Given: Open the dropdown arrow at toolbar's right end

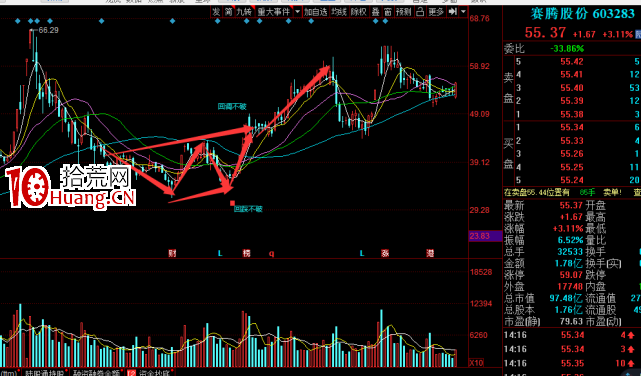Looking at the screenshot, I should pos(463,12).
